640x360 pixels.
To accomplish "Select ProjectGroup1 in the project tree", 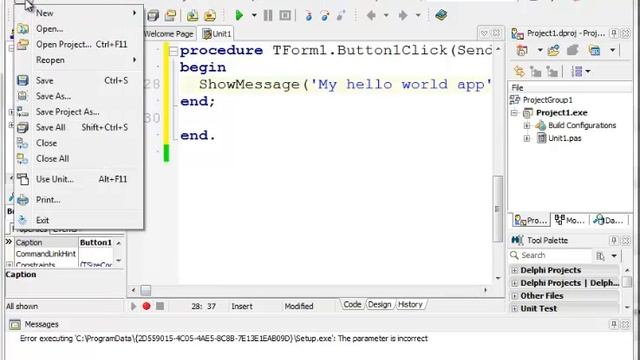I will point(547,100).
